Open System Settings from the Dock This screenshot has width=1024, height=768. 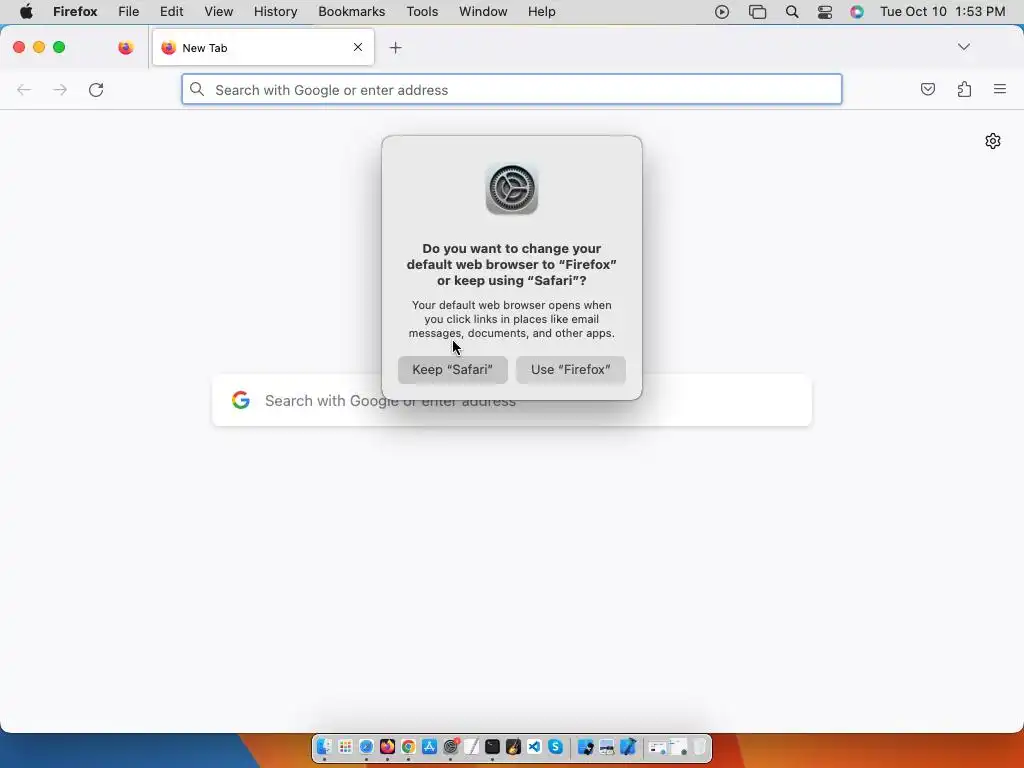pos(451,746)
